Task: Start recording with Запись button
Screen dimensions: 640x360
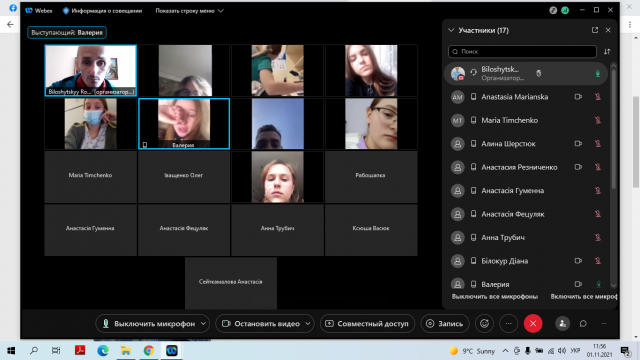Action: coord(444,324)
